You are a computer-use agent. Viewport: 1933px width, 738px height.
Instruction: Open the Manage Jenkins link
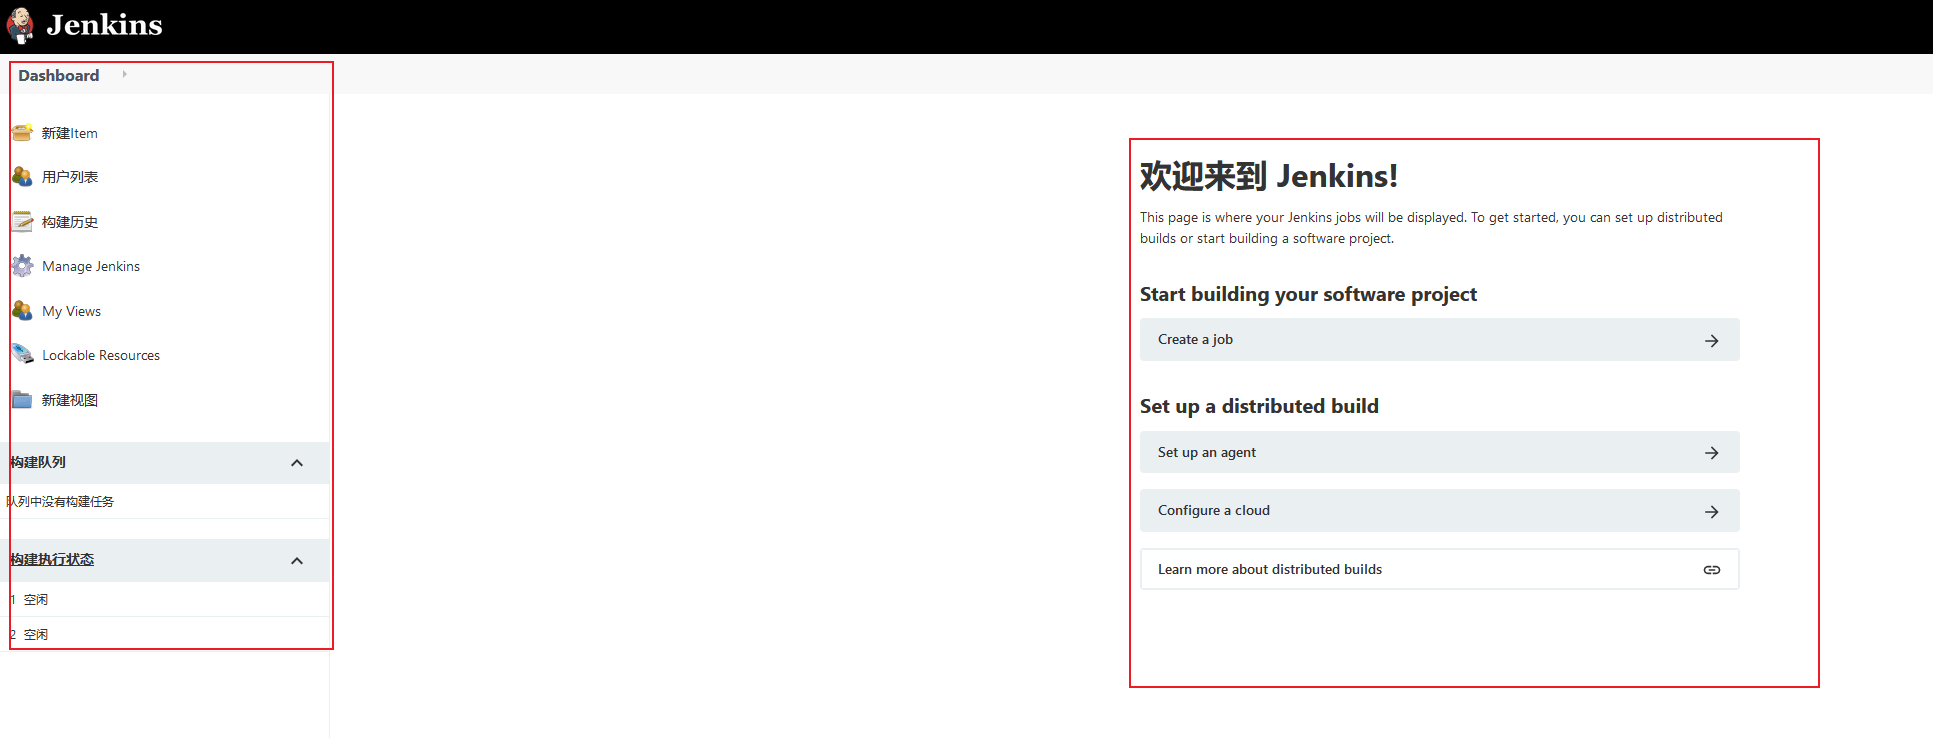point(91,266)
